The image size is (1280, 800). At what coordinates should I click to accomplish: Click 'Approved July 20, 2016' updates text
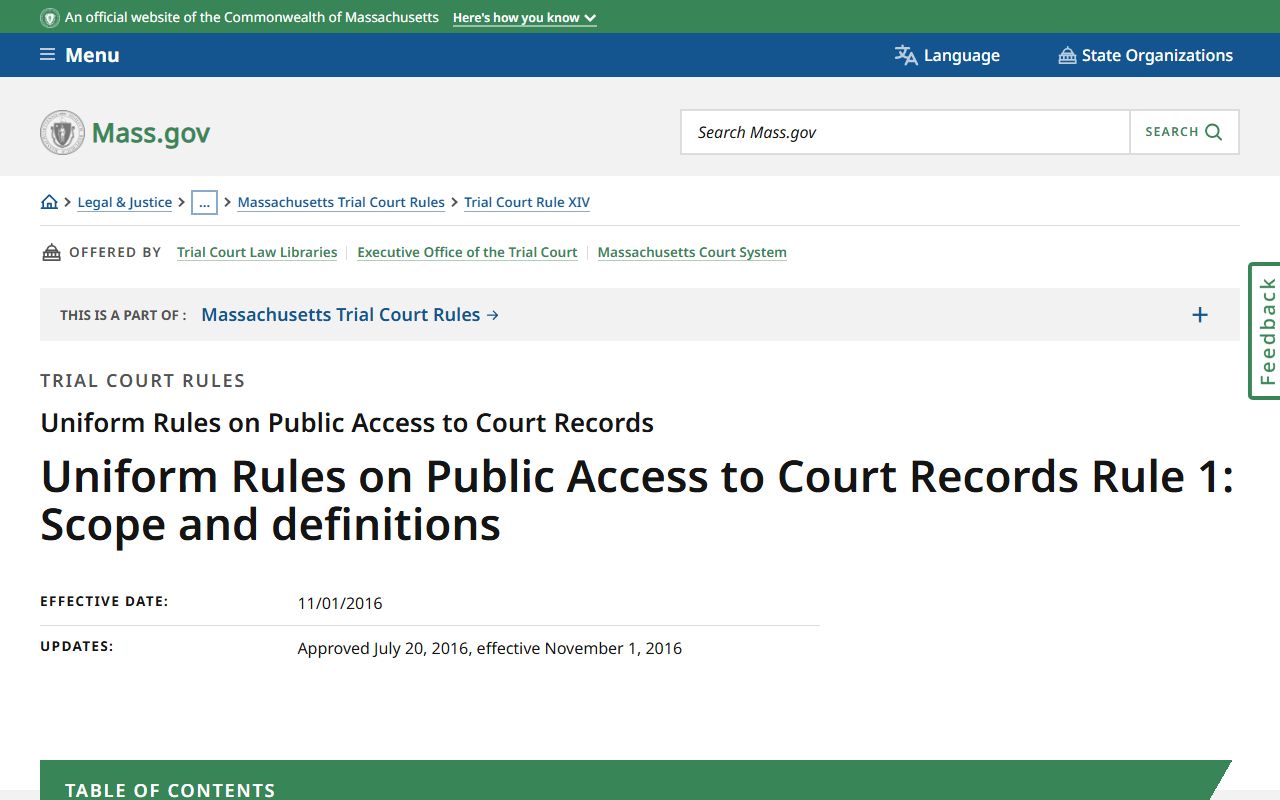click(383, 648)
